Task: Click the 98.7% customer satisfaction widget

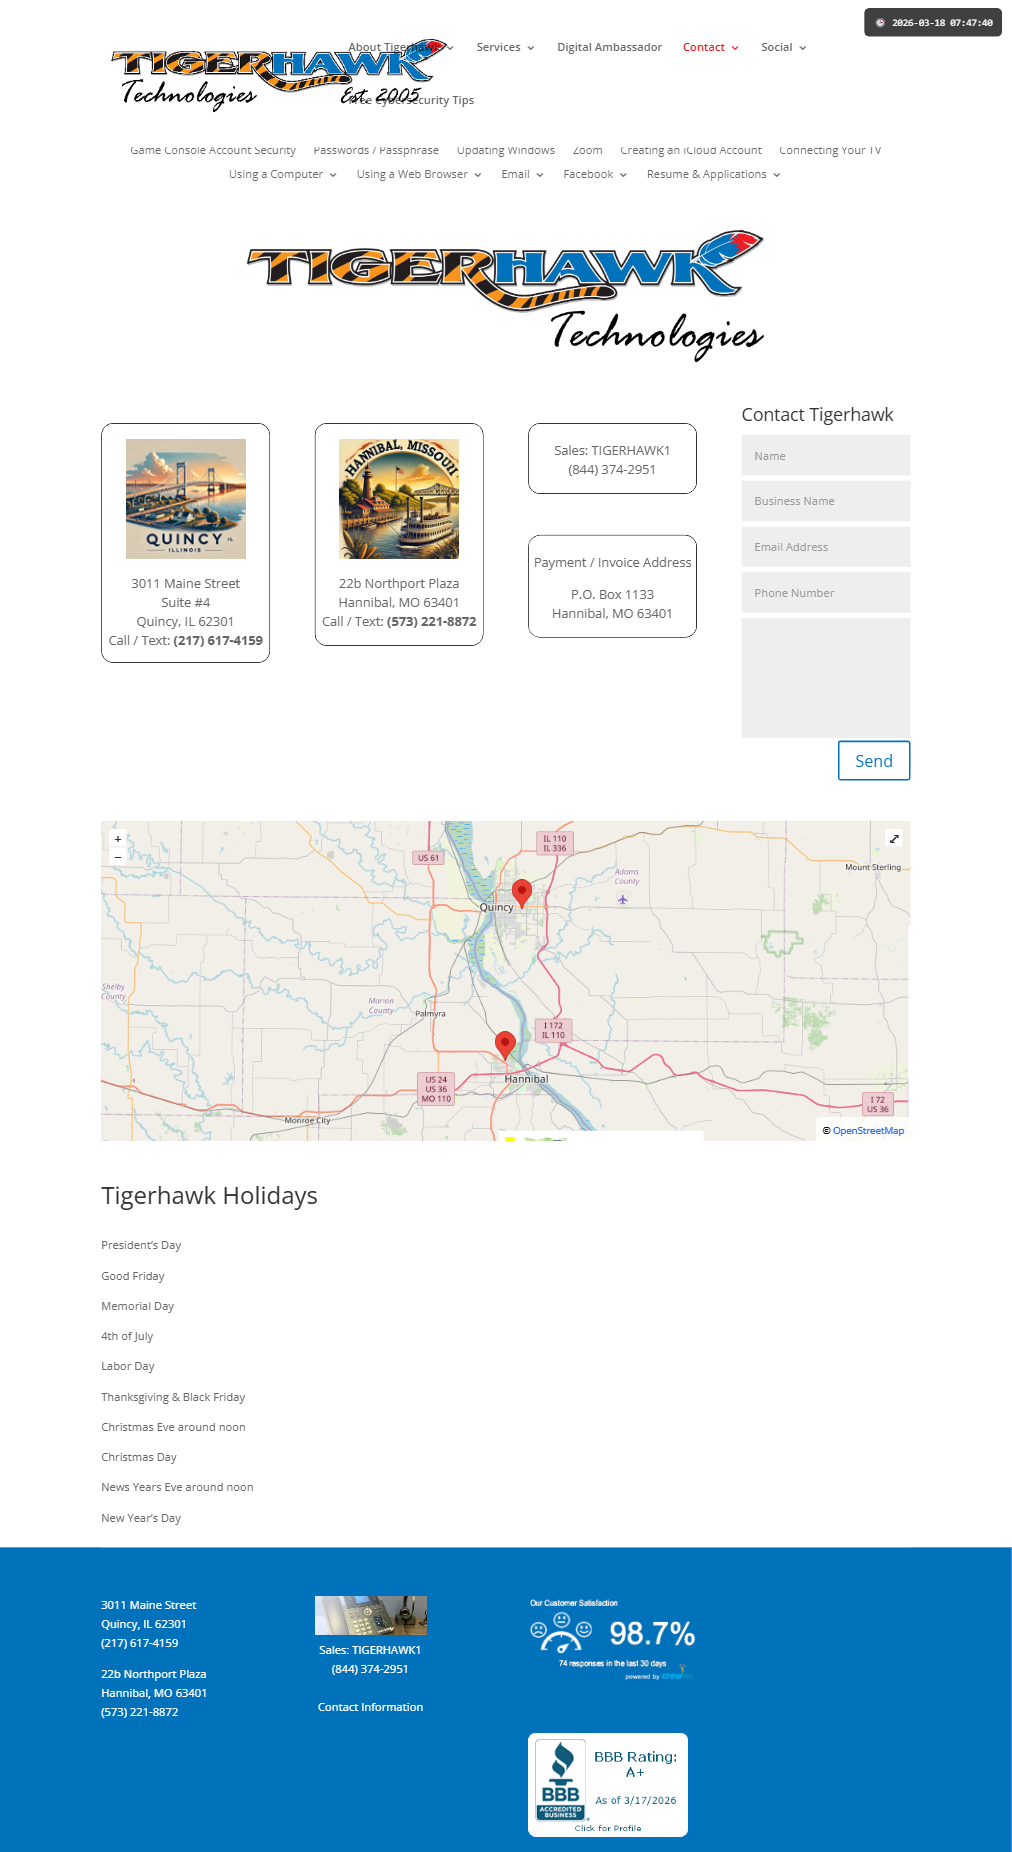Action: tap(612, 1640)
